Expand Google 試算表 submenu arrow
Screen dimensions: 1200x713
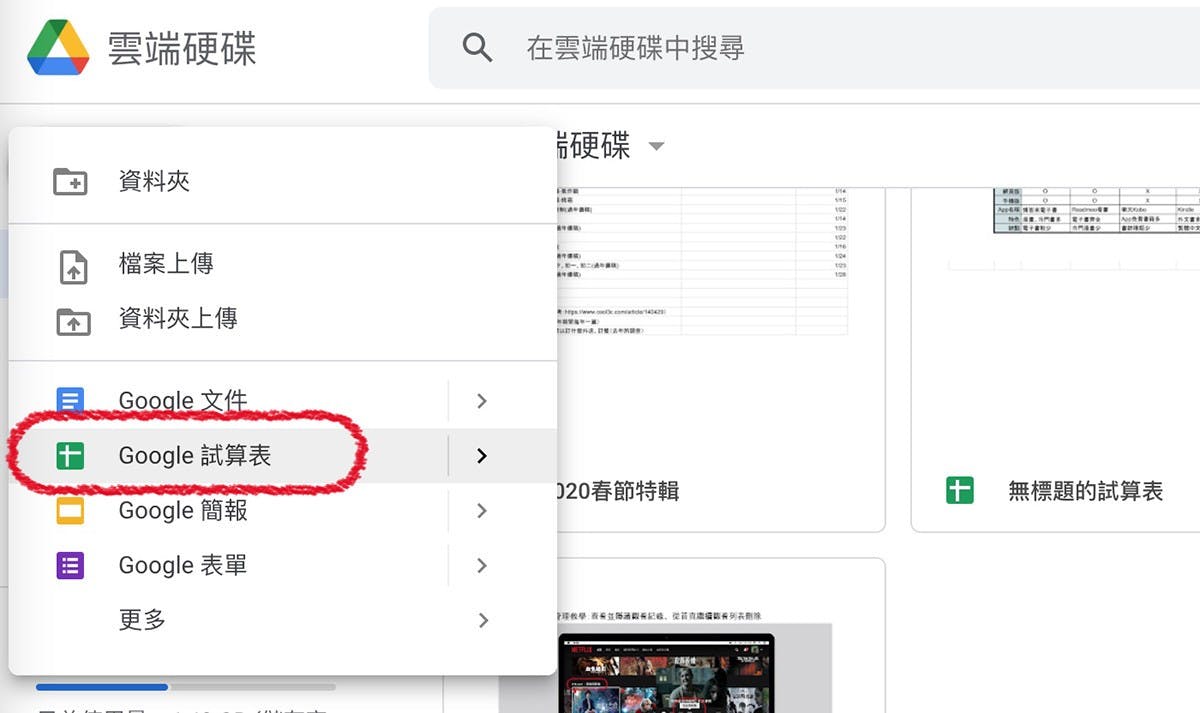click(482, 456)
